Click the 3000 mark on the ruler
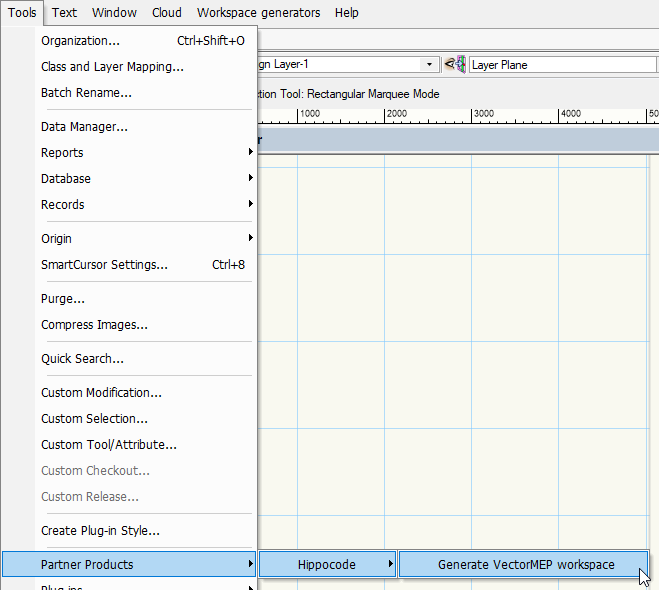Viewport: 659px width, 590px height. click(x=484, y=113)
